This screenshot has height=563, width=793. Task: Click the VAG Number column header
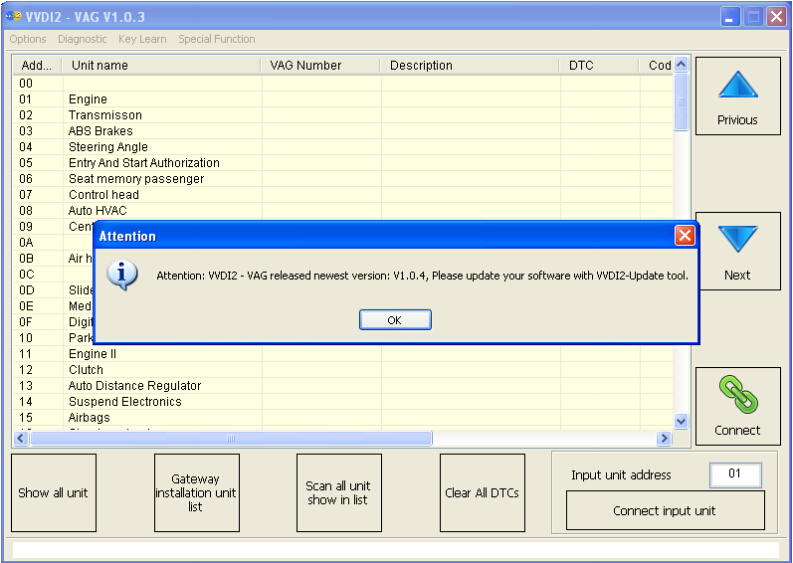point(321,65)
